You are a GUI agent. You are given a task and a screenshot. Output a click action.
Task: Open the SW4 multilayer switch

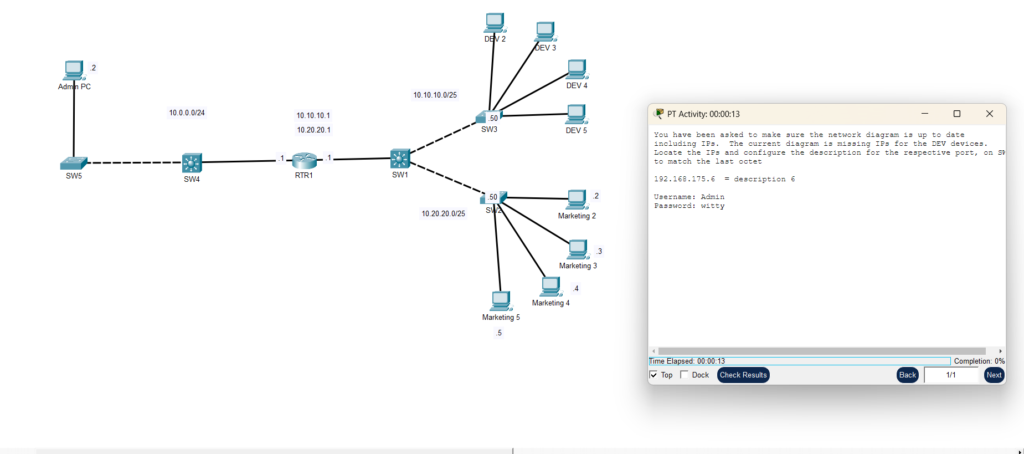point(192,162)
